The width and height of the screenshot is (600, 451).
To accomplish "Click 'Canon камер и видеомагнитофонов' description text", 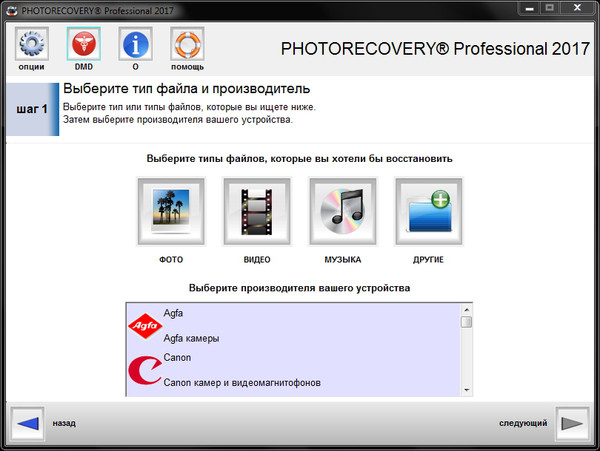I will click(242, 383).
